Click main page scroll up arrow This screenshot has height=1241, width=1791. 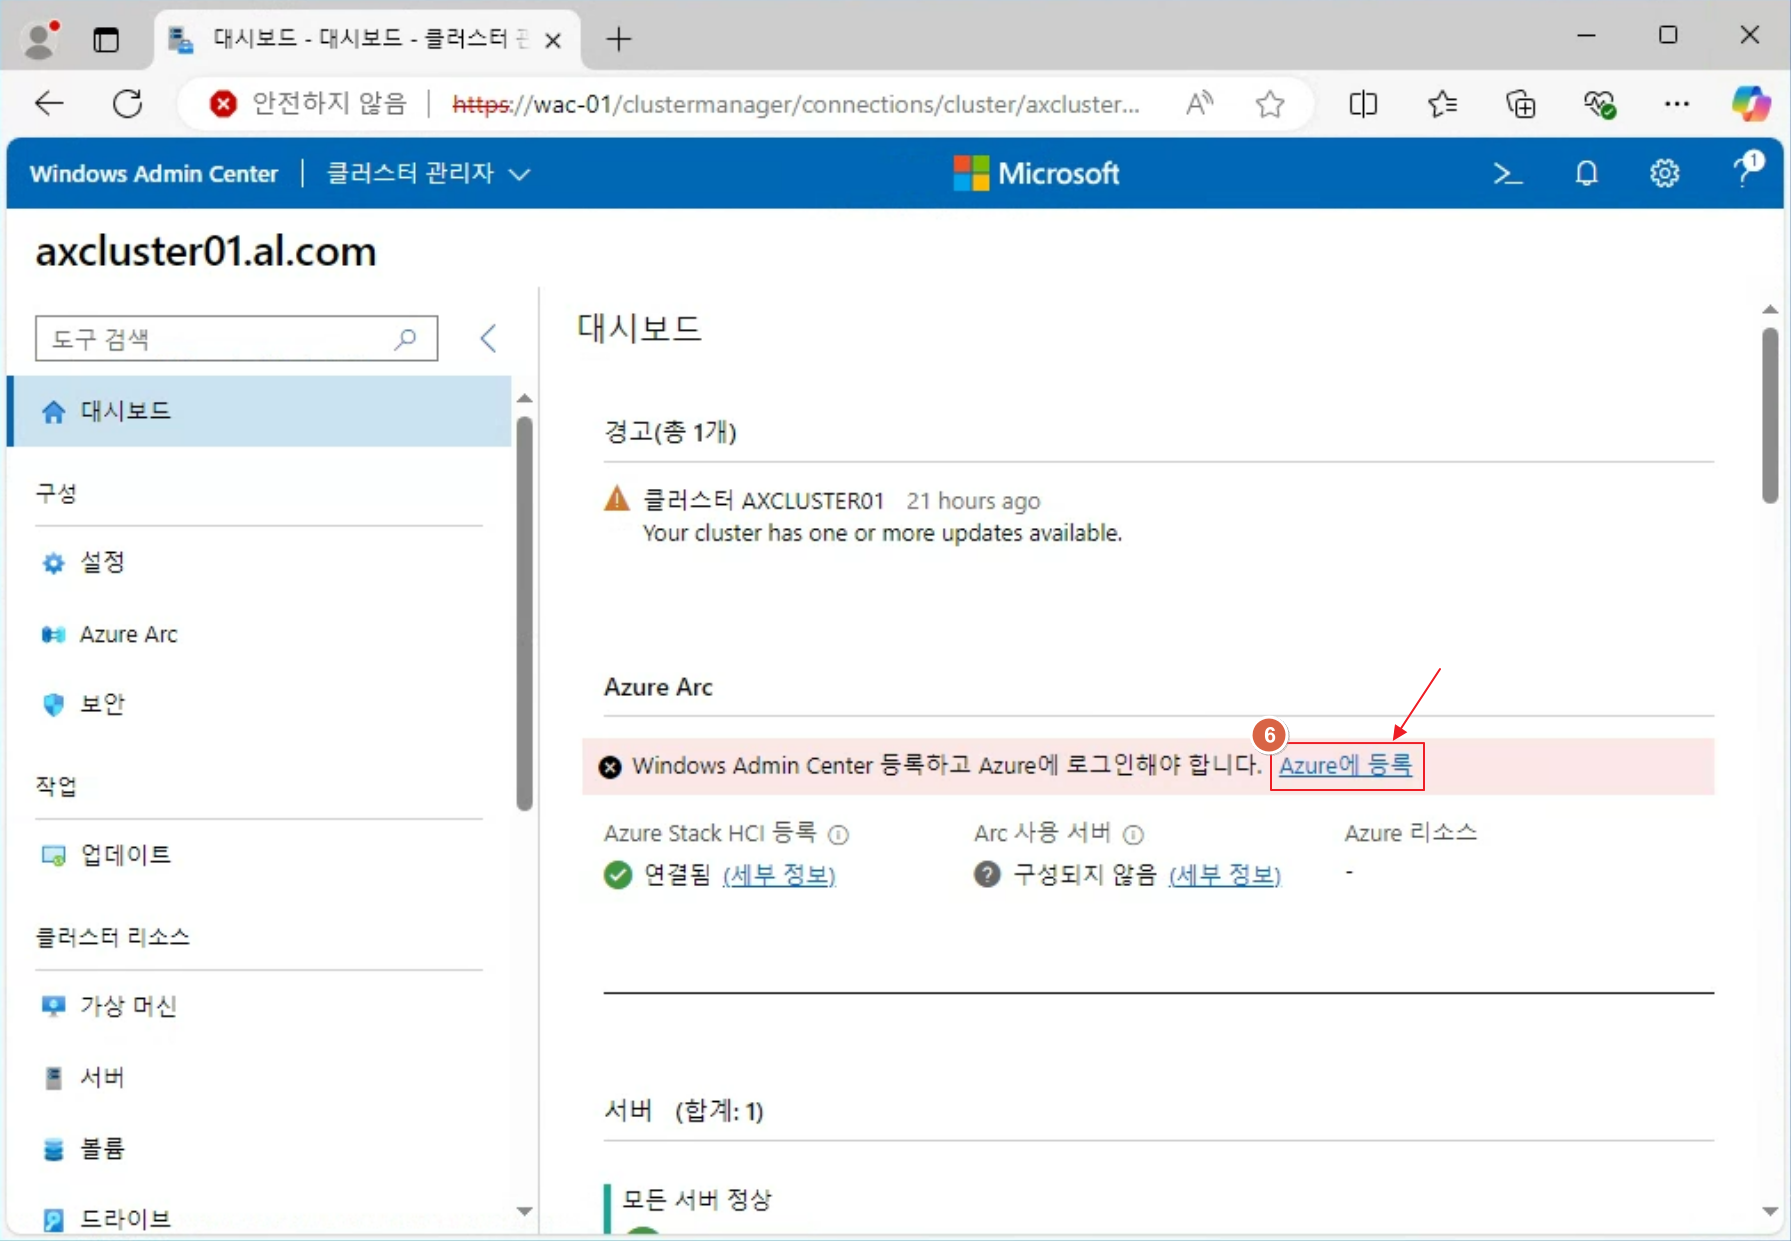pos(1769,309)
